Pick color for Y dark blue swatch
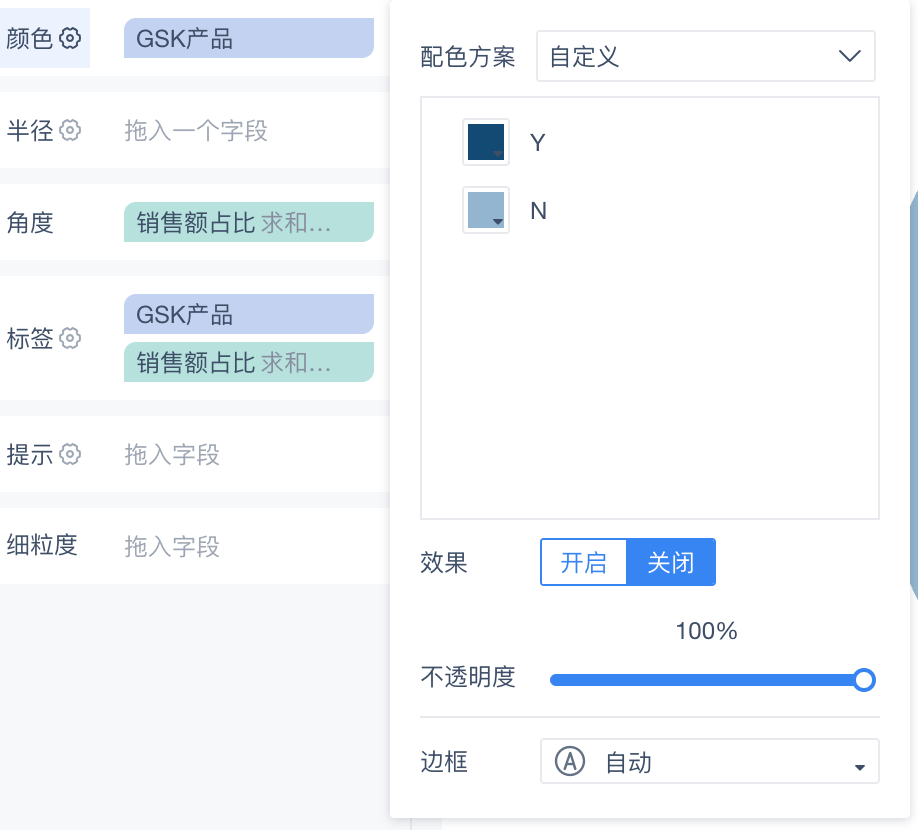 pos(486,142)
